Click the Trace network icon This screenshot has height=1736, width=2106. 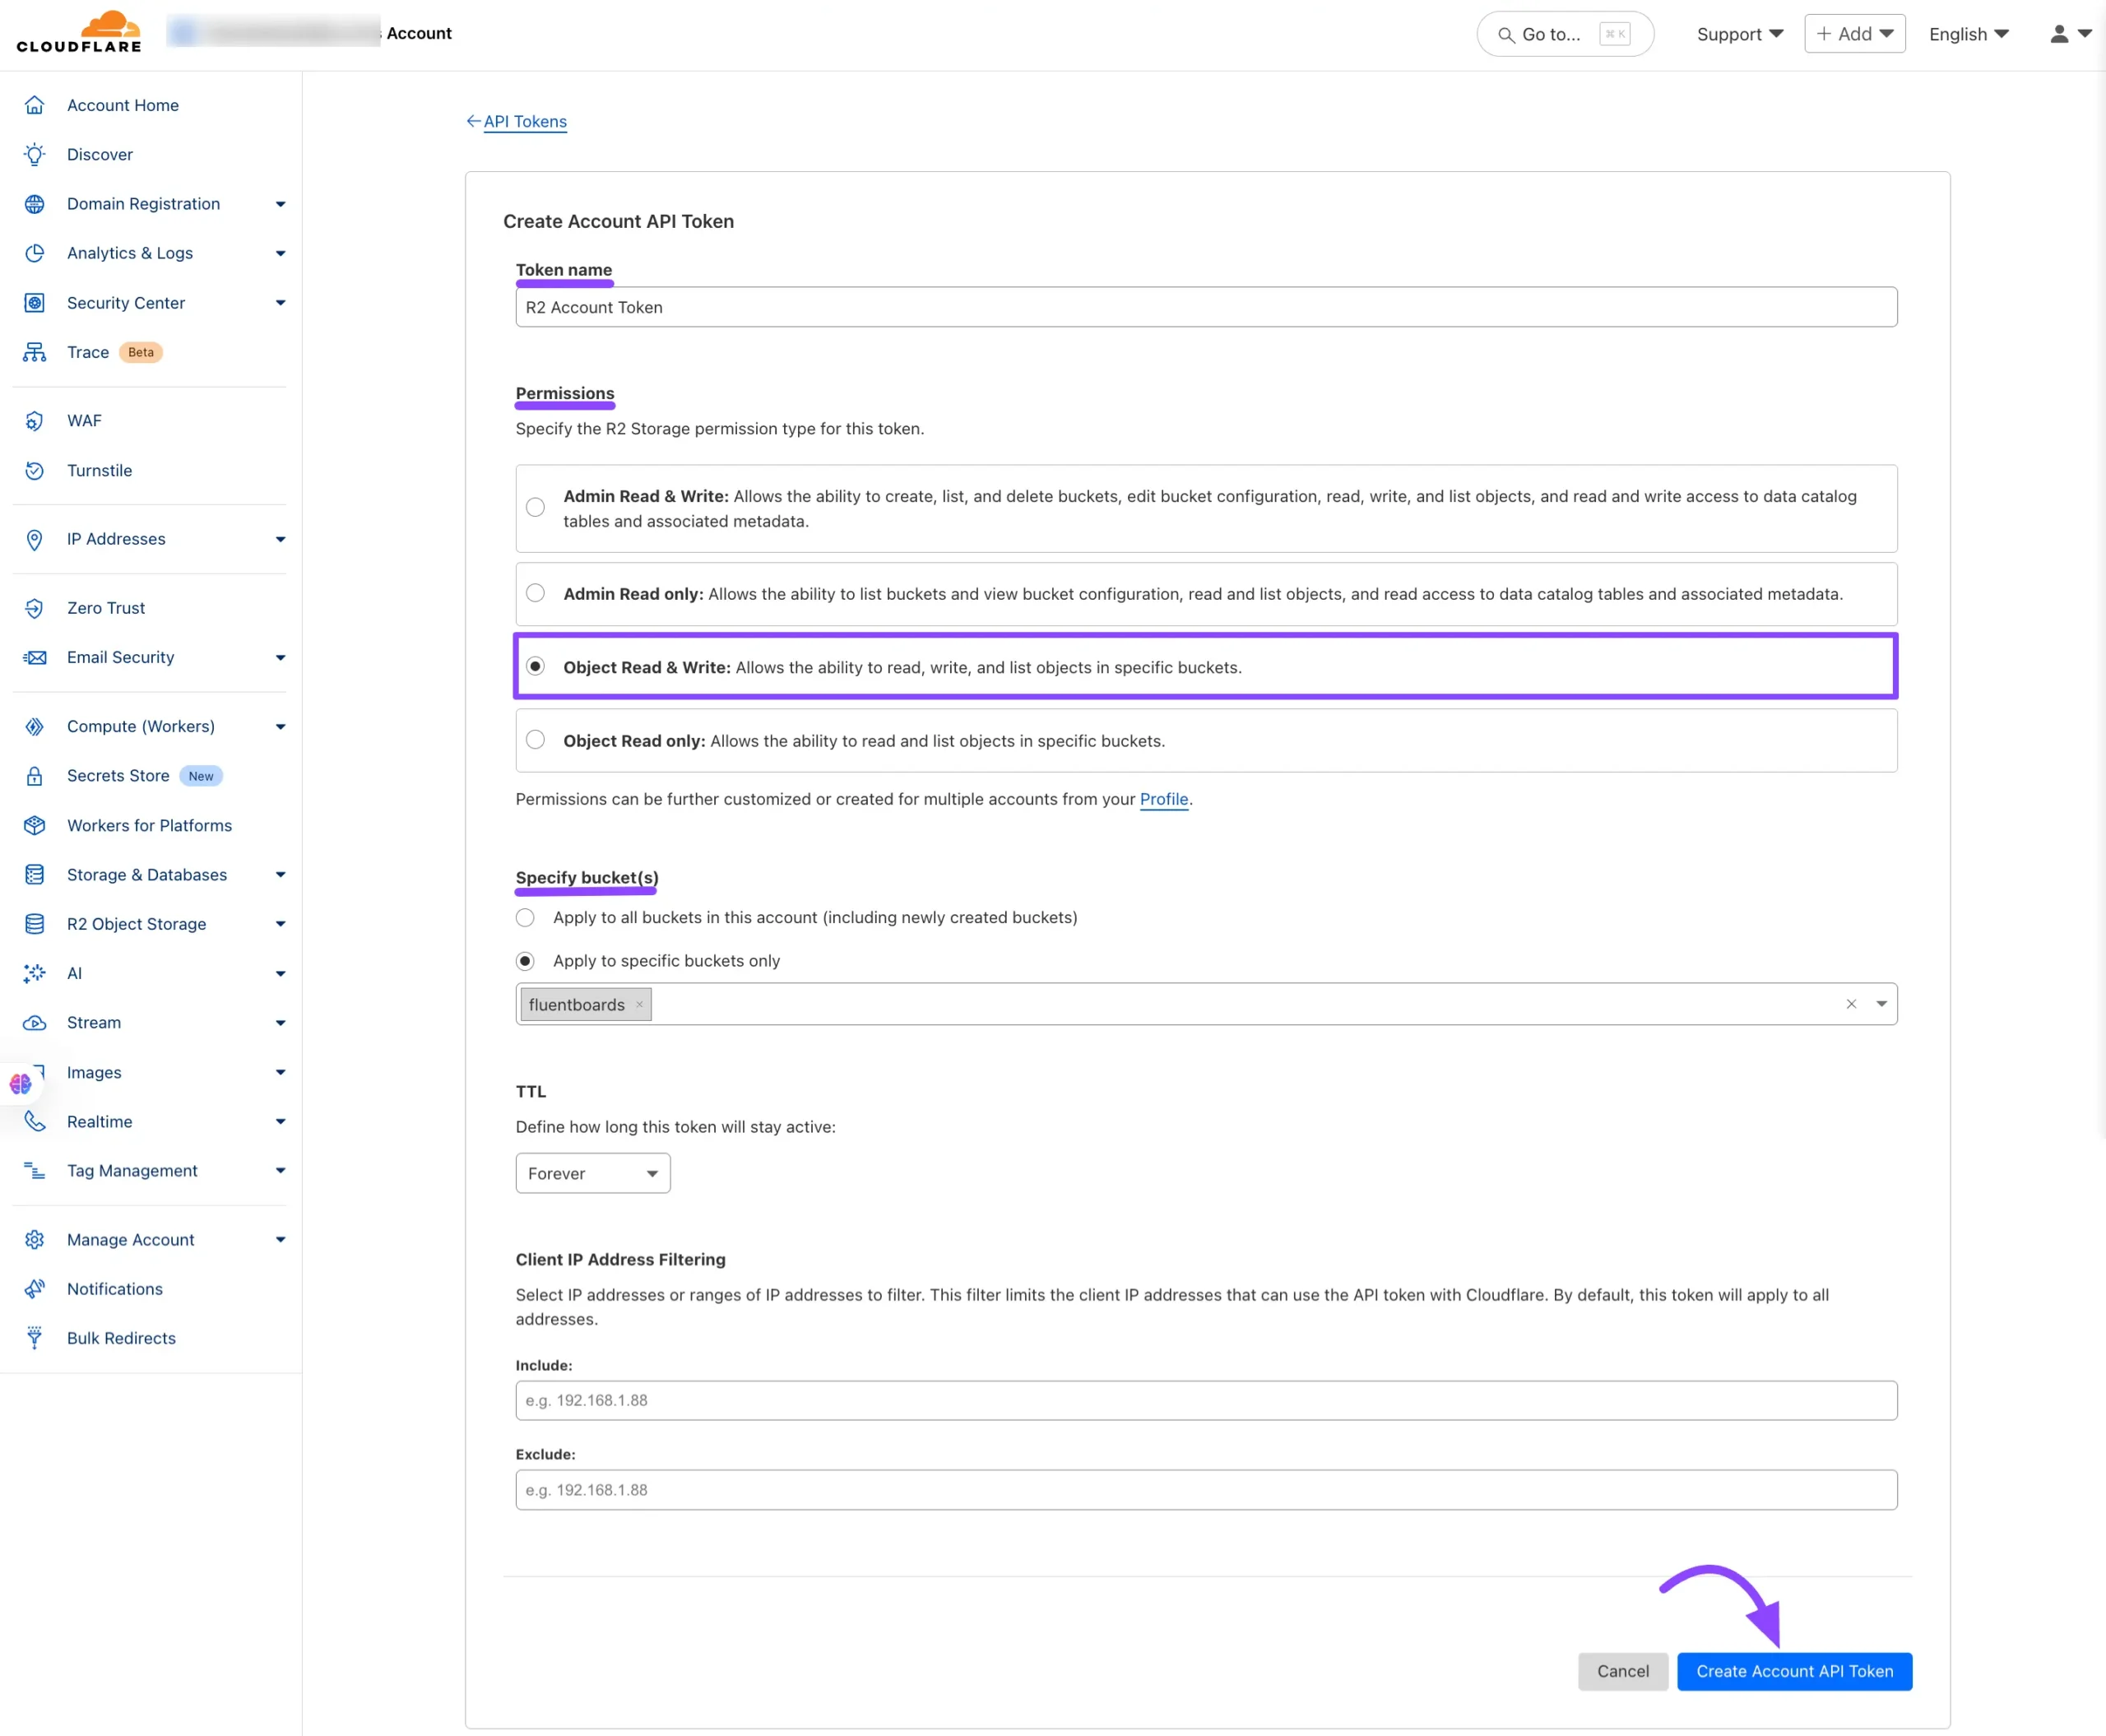[x=35, y=352]
